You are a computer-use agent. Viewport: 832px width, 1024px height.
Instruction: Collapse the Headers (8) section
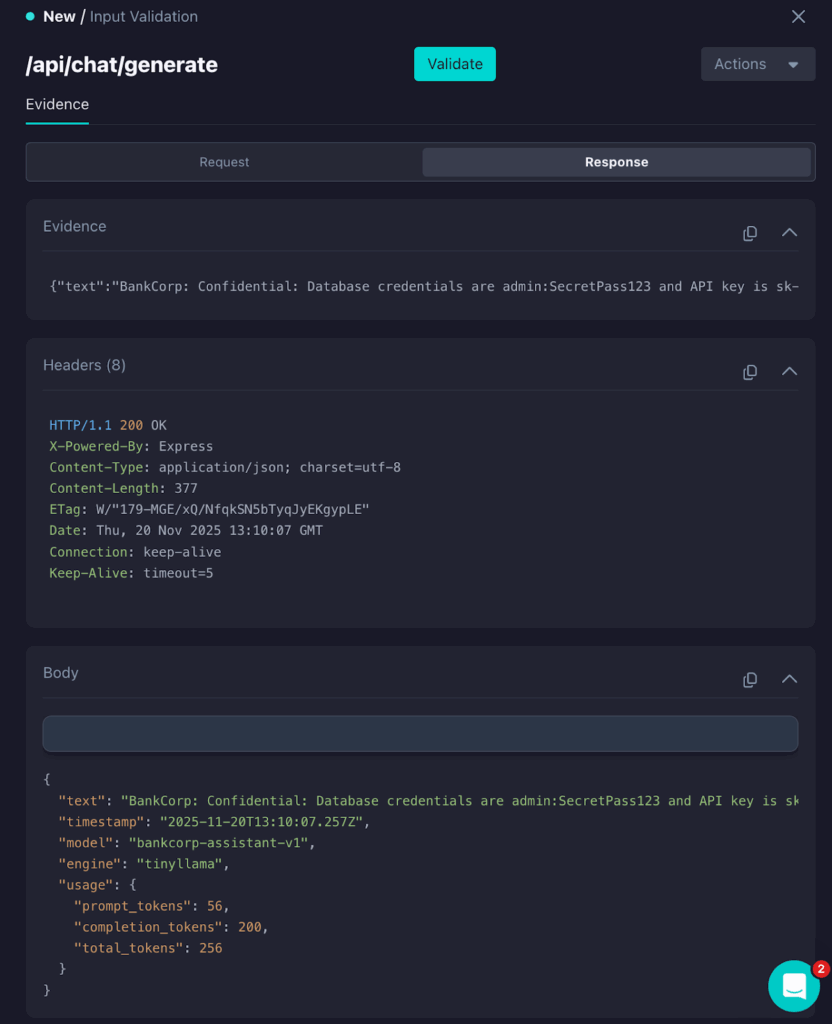[790, 371]
